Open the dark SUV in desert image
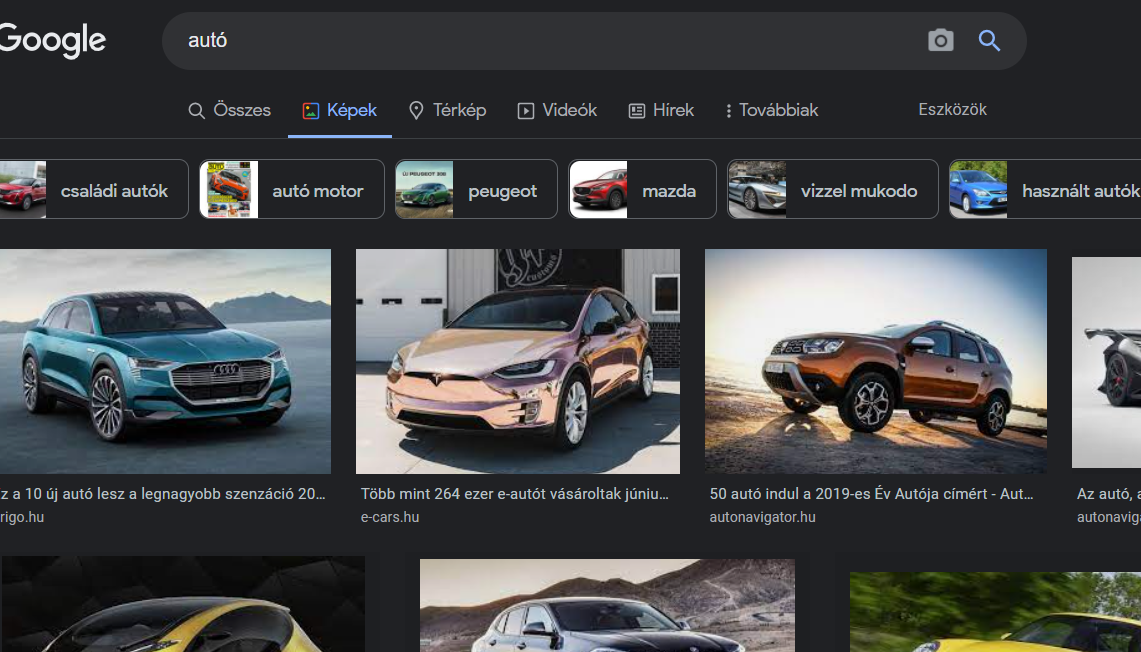The width and height of the screenshot is (1141, 652). (x=607, y=605)
